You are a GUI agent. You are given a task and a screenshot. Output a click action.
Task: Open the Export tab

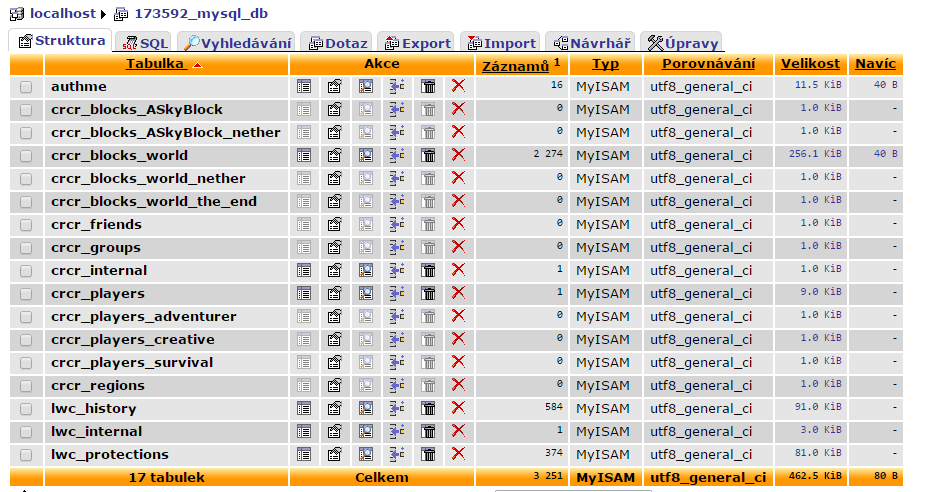(x=415, y=43)
